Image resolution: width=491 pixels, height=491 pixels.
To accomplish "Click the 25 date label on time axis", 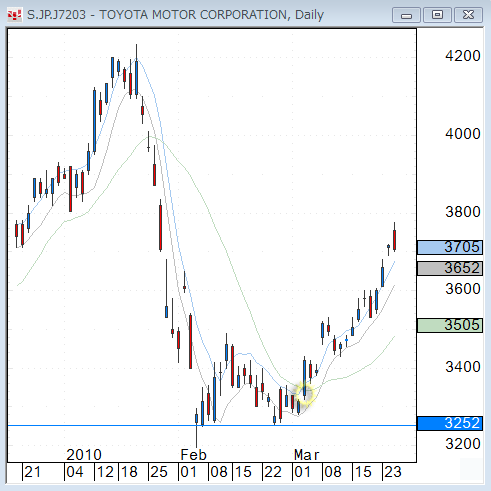I will [159, 472].
